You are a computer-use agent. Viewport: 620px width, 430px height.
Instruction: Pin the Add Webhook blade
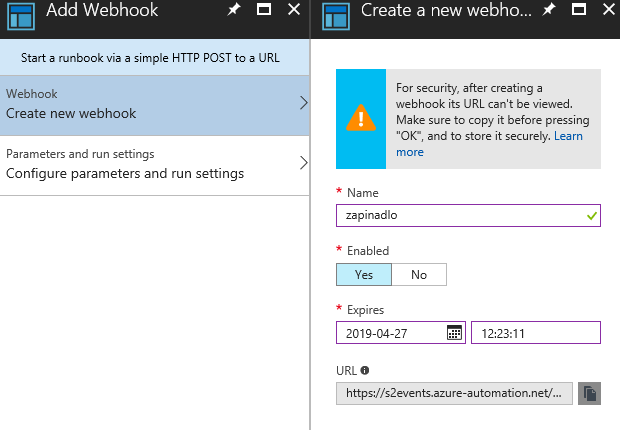pyautogui.click(x=234, y=9)
